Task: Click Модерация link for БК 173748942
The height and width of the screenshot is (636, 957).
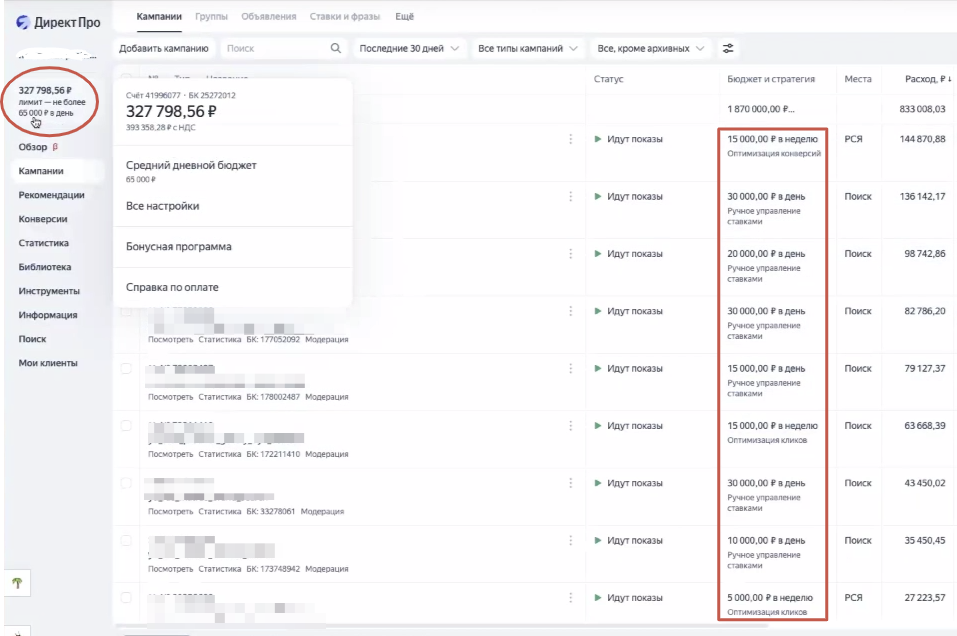Action: 327,569
